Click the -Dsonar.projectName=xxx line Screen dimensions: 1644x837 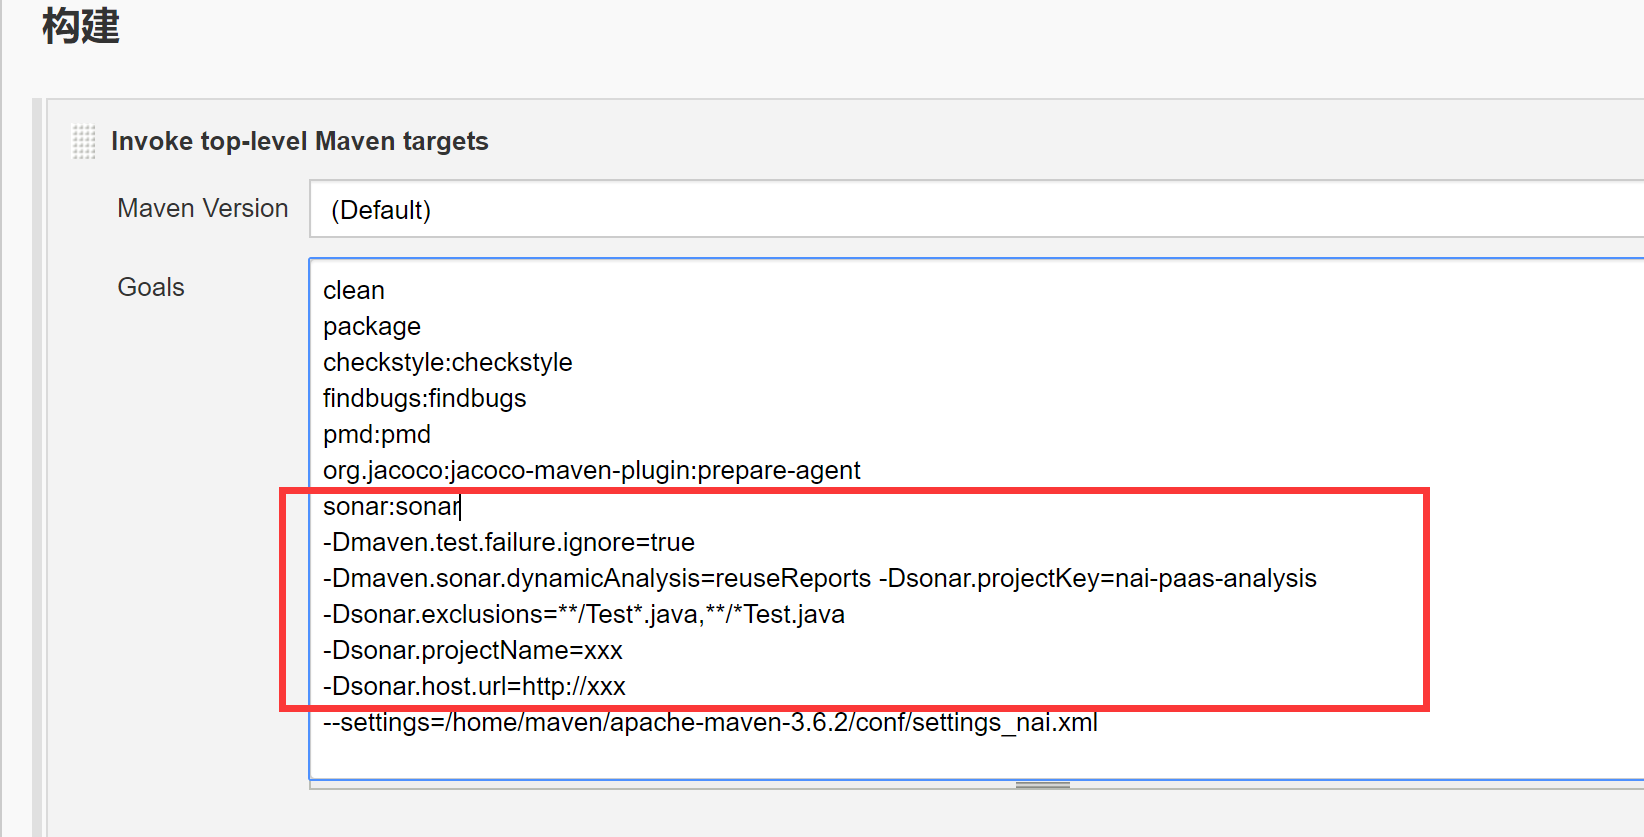(x=472, y=650)
